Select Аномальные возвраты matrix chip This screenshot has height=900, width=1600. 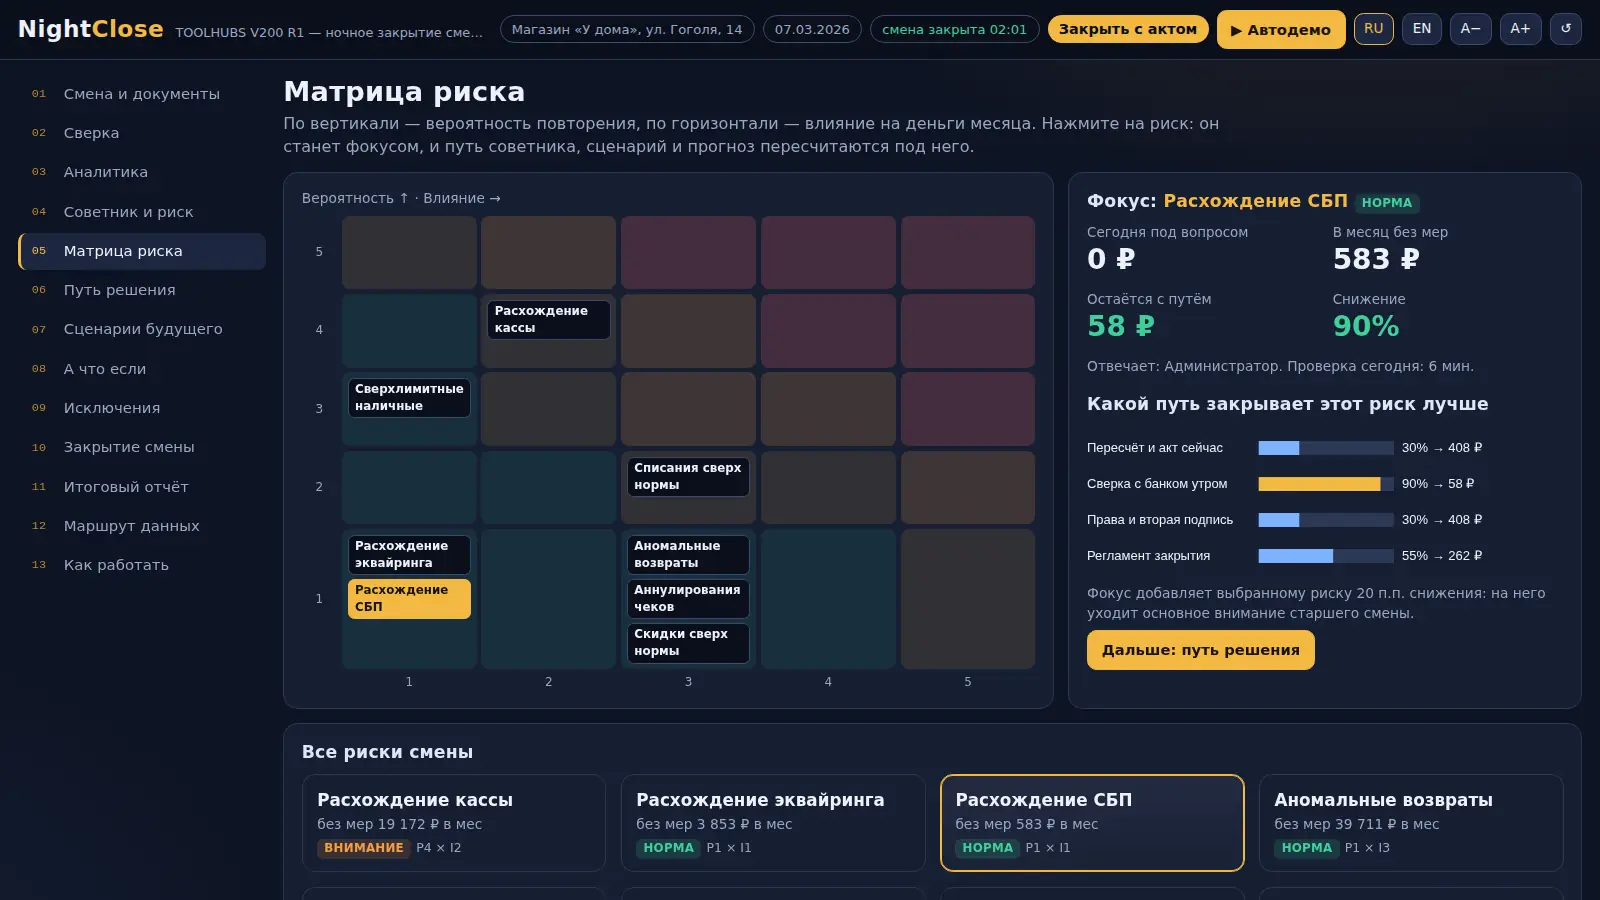[x=688, y=554]
